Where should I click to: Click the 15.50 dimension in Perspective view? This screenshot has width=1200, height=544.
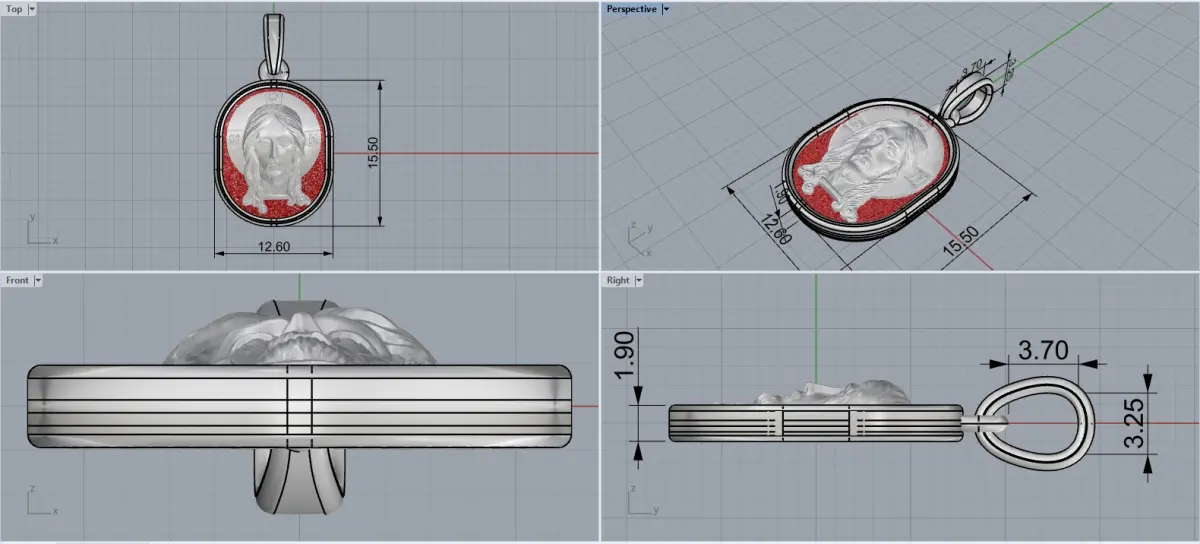pos(962,241)
